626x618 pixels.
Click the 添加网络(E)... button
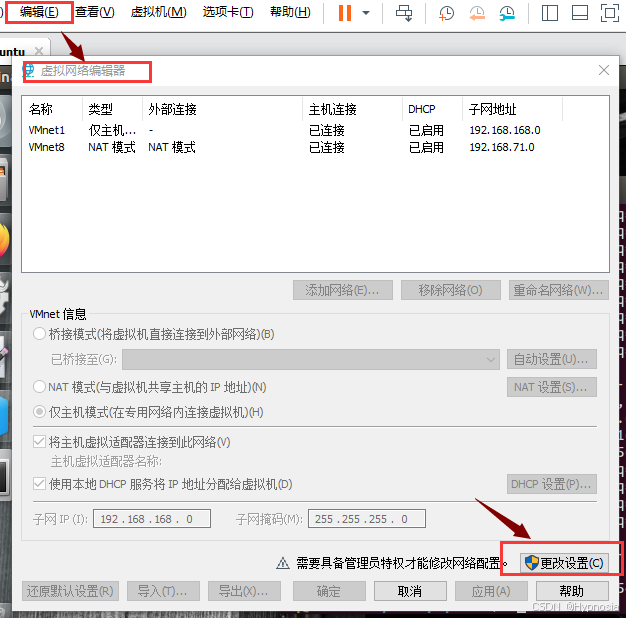pyautogui.click(x=343, y=290)
